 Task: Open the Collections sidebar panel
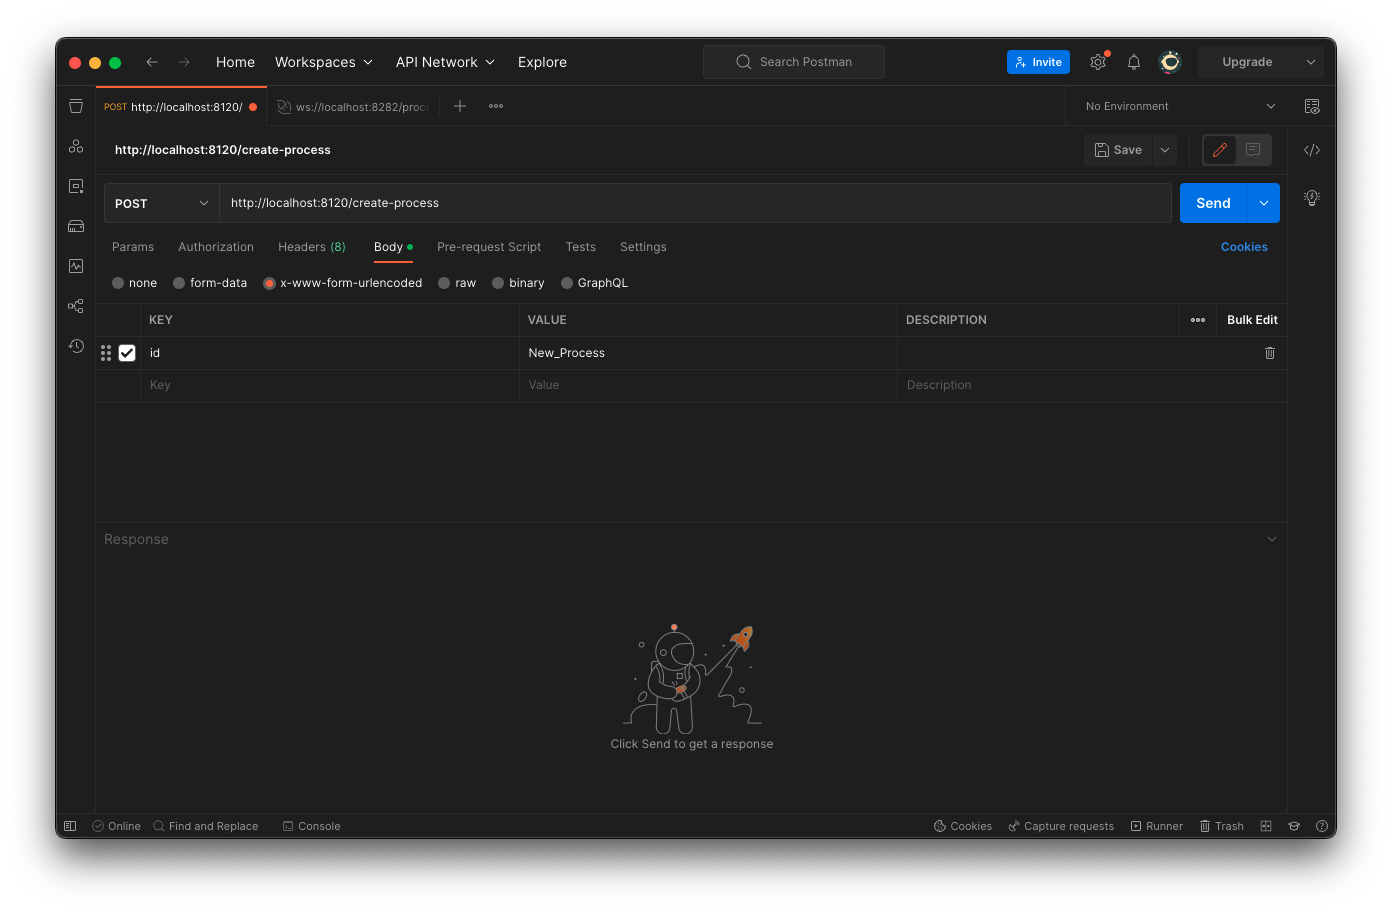tap(75, 106)
